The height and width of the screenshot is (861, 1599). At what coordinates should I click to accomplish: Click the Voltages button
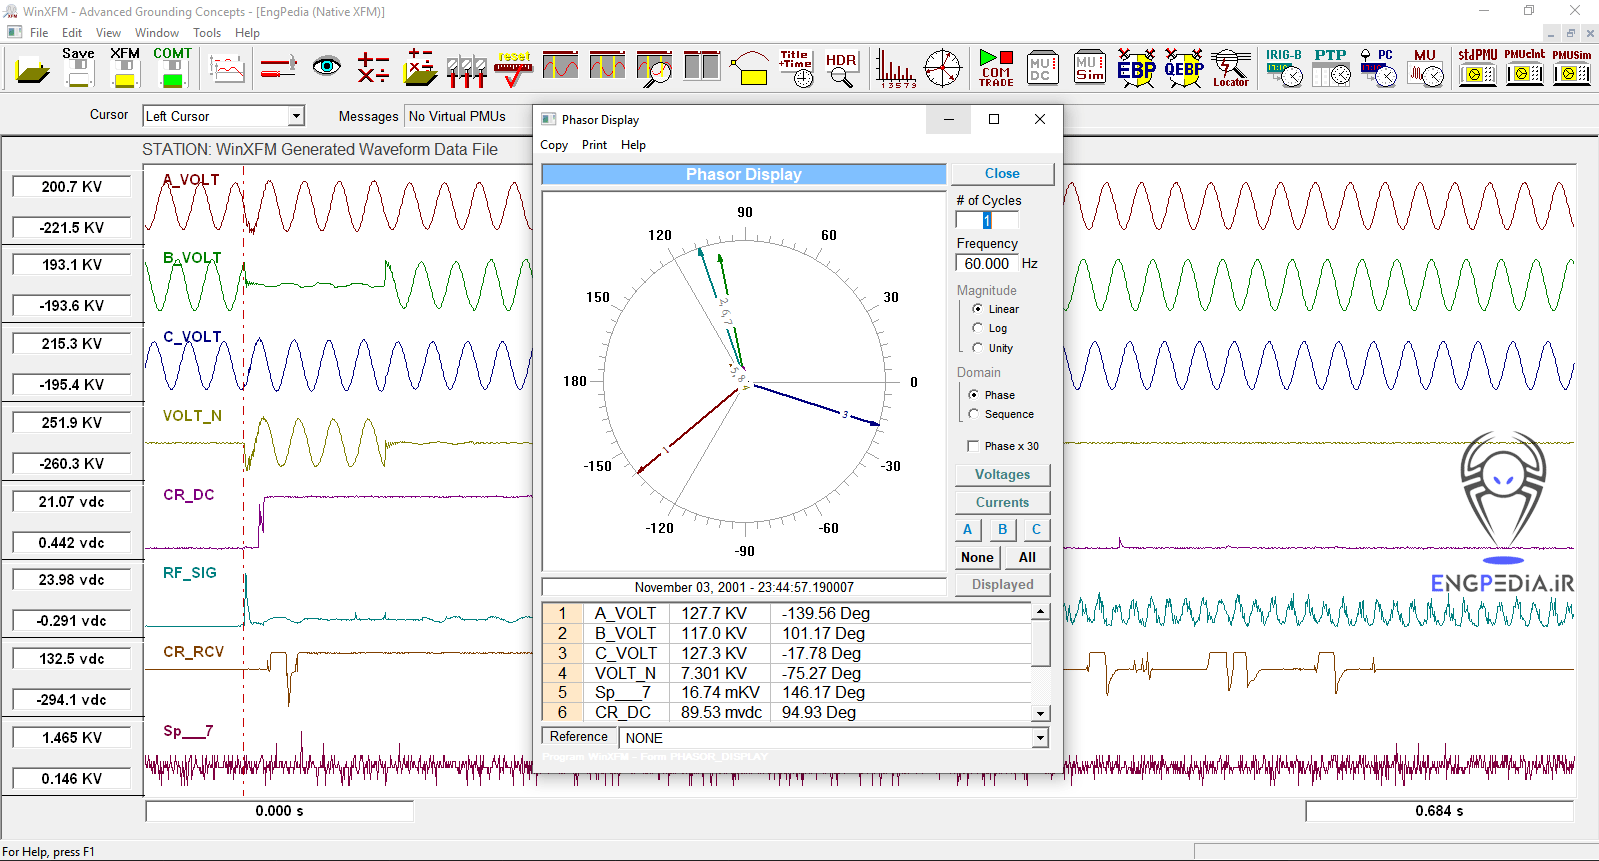point(1002,475)
